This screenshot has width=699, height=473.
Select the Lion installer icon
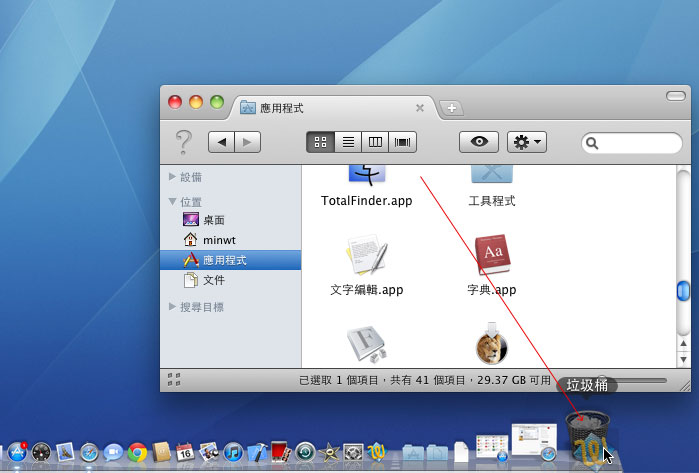492,343
